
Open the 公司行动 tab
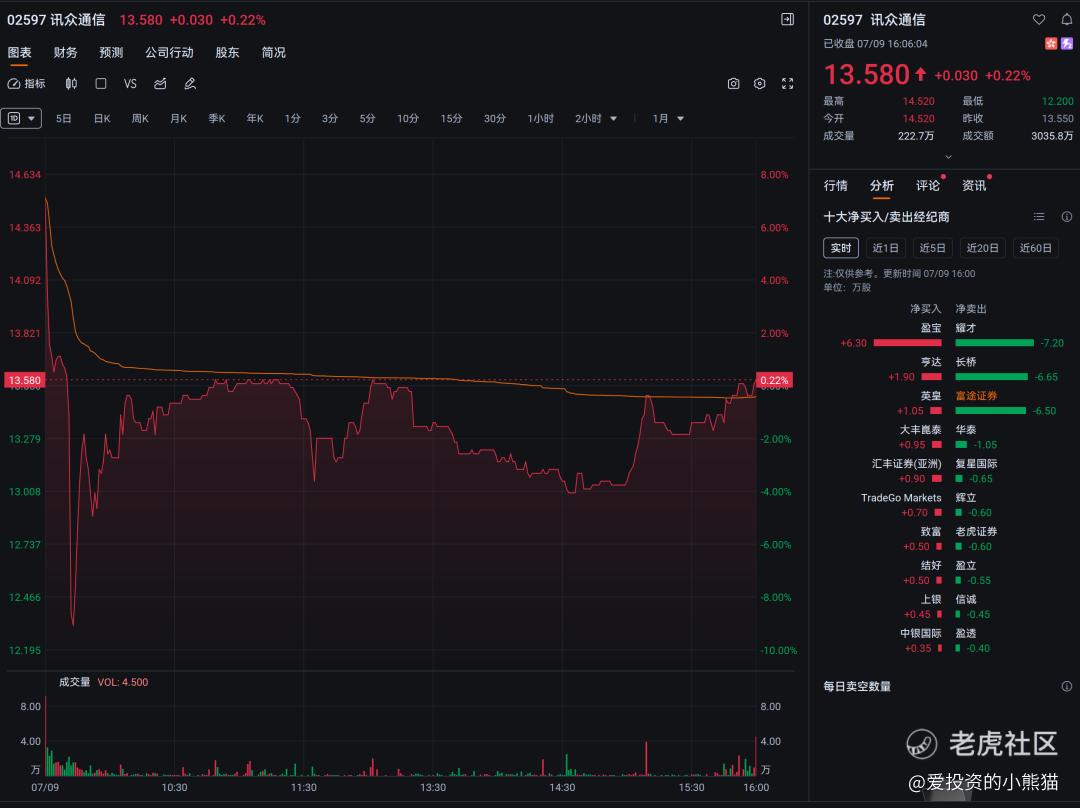tap(169, 52)
